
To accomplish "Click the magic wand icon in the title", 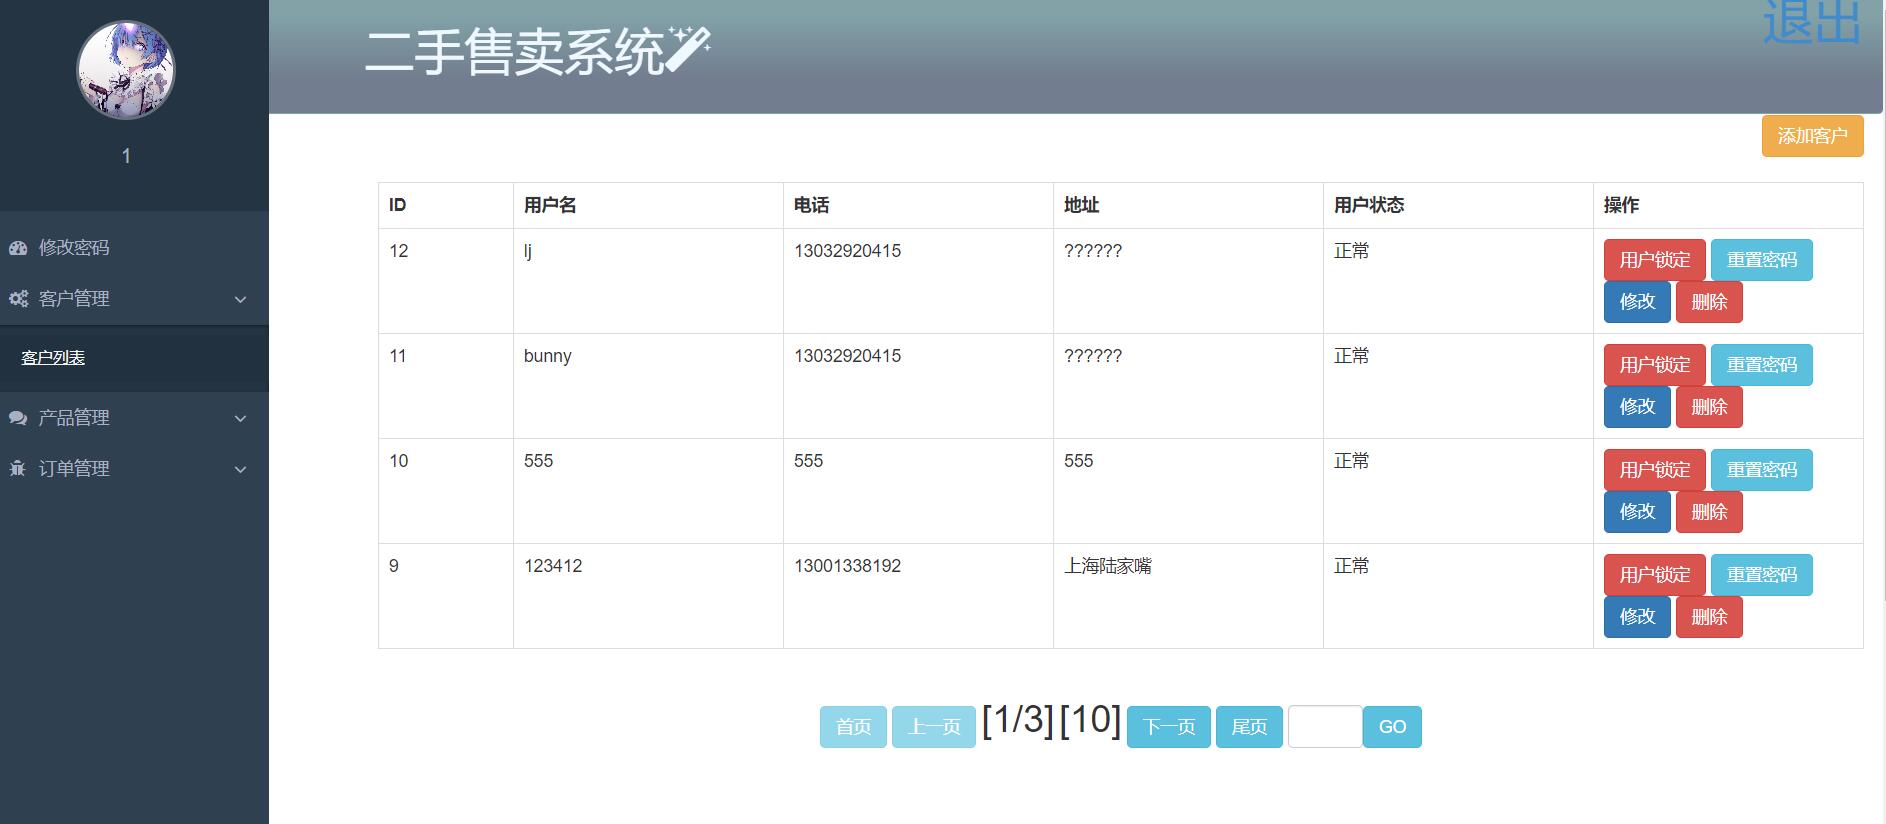I will pos(688,48).
